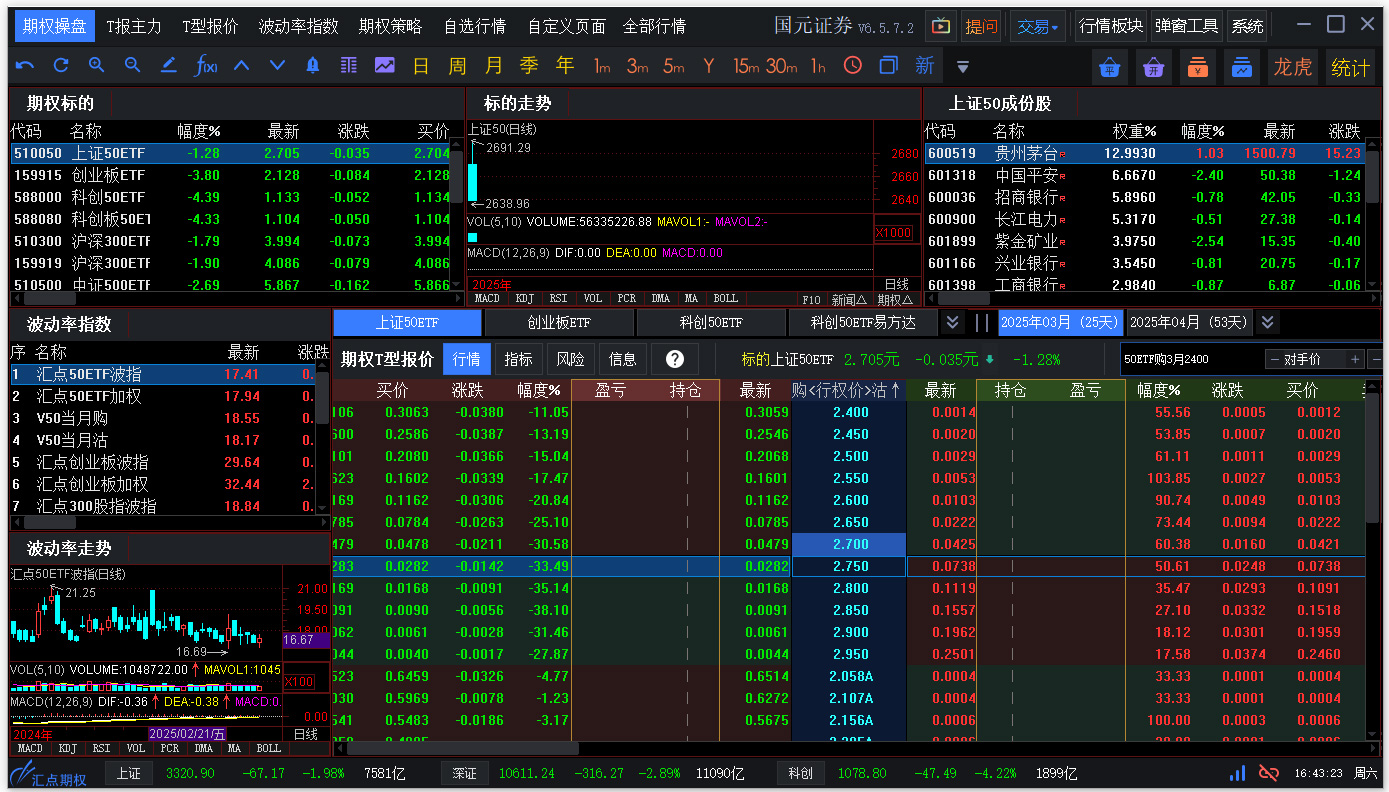Expand more expiry months chevron
Viewport: 1389px width, 792px height.
point(1268,322)
